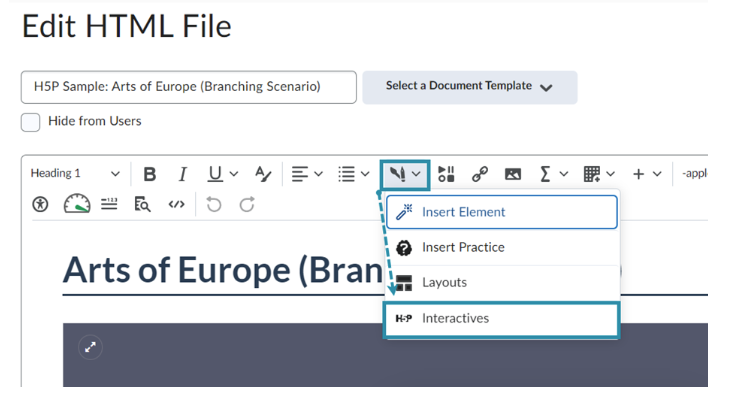The height and width of the screenshot is (399, 732).
Task: Click the file title input field
Action: click(189, 87)
